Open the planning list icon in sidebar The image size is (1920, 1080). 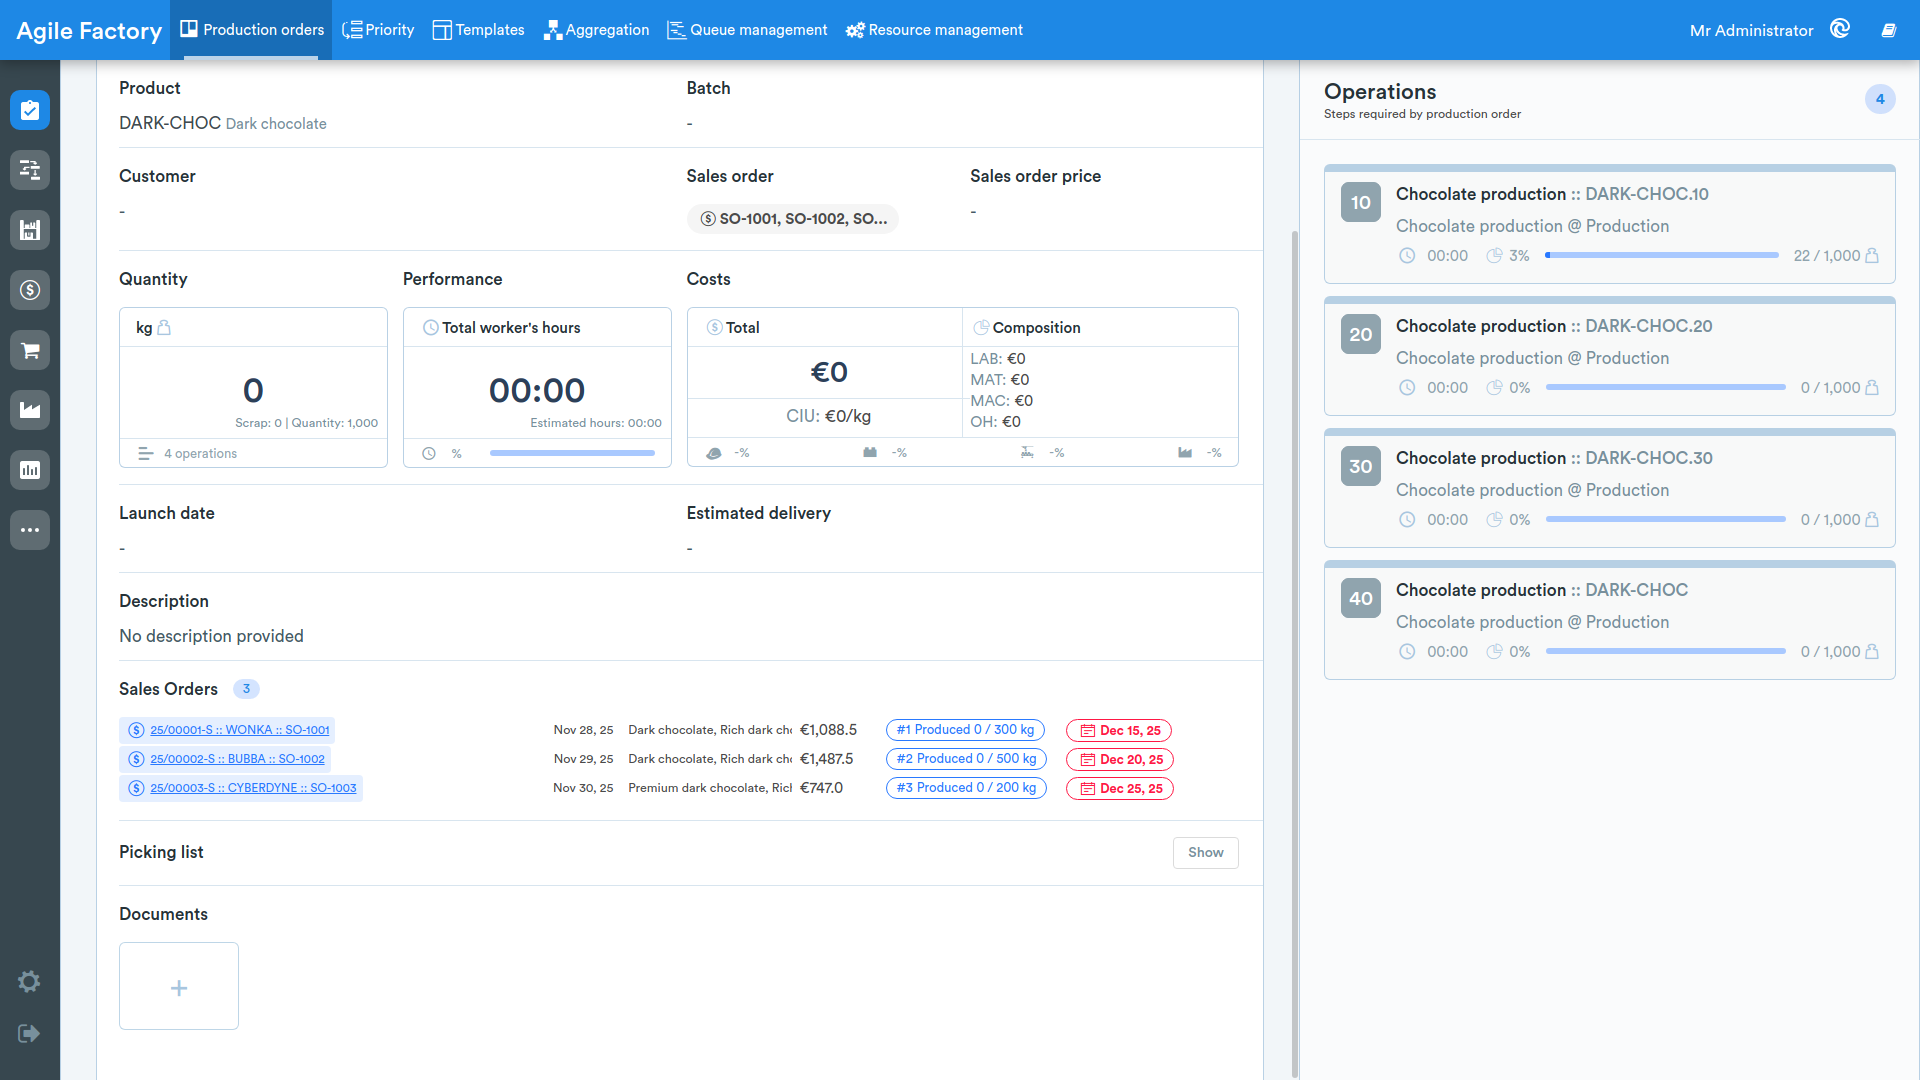(x=30, y=170)
